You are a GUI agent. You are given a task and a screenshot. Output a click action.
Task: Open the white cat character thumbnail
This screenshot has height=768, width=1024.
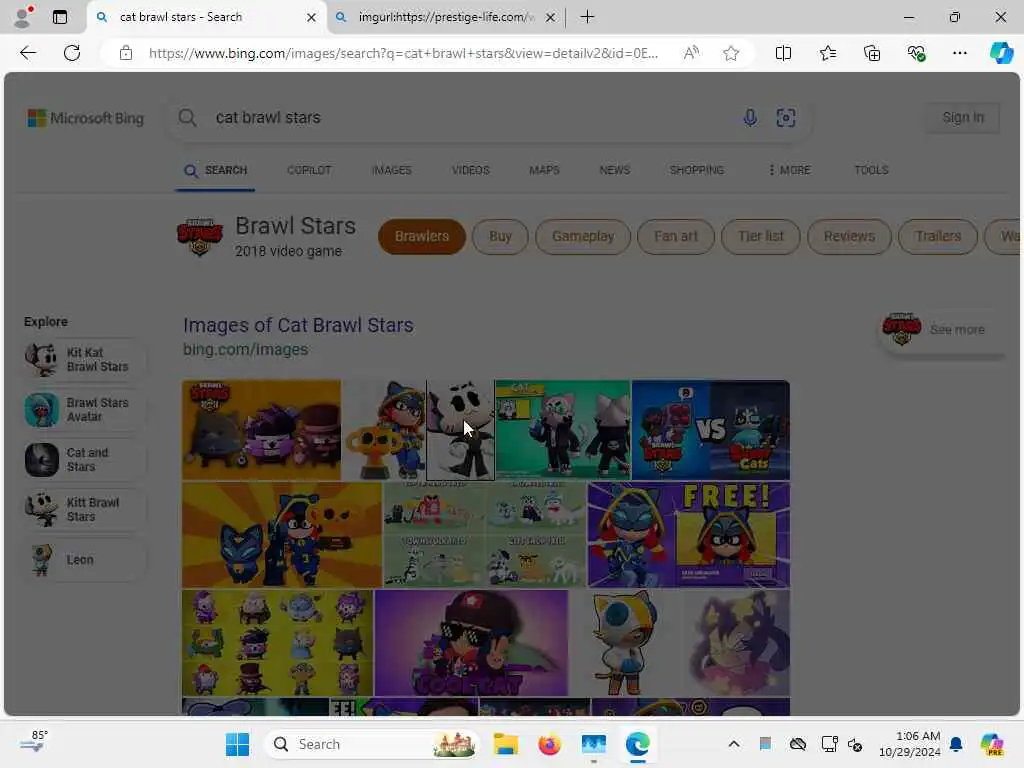pos(461,430)
